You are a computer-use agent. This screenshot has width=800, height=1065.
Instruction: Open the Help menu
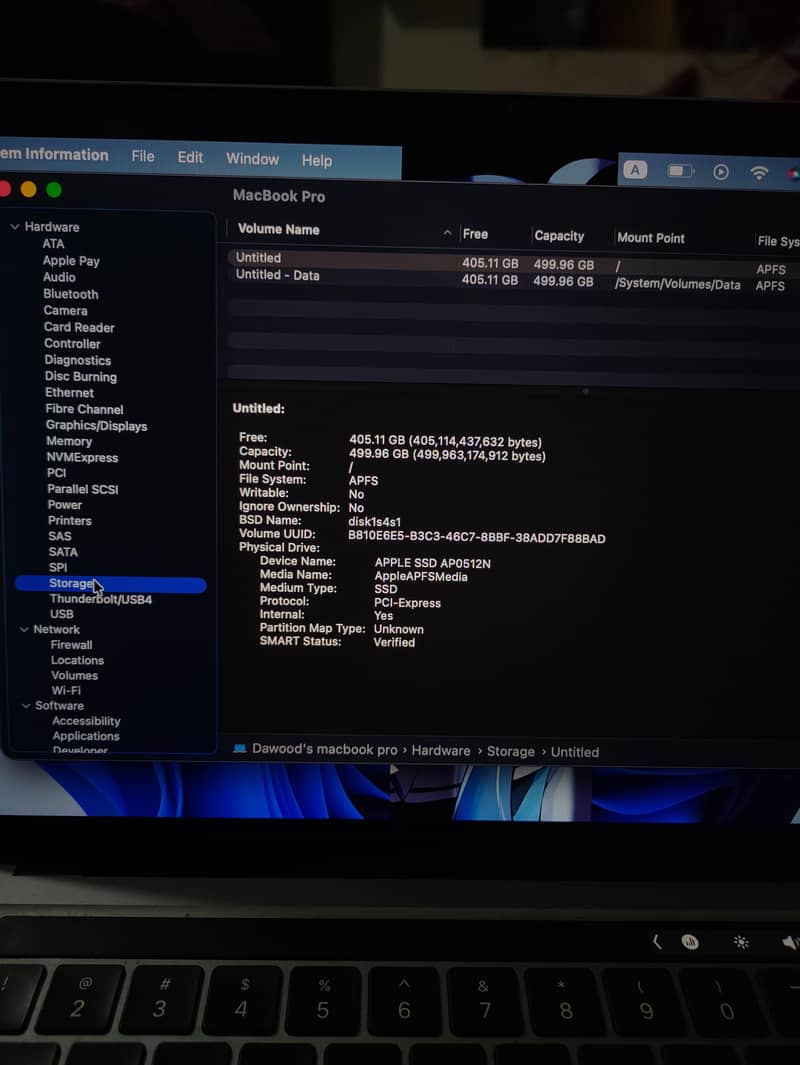[317, 160]
